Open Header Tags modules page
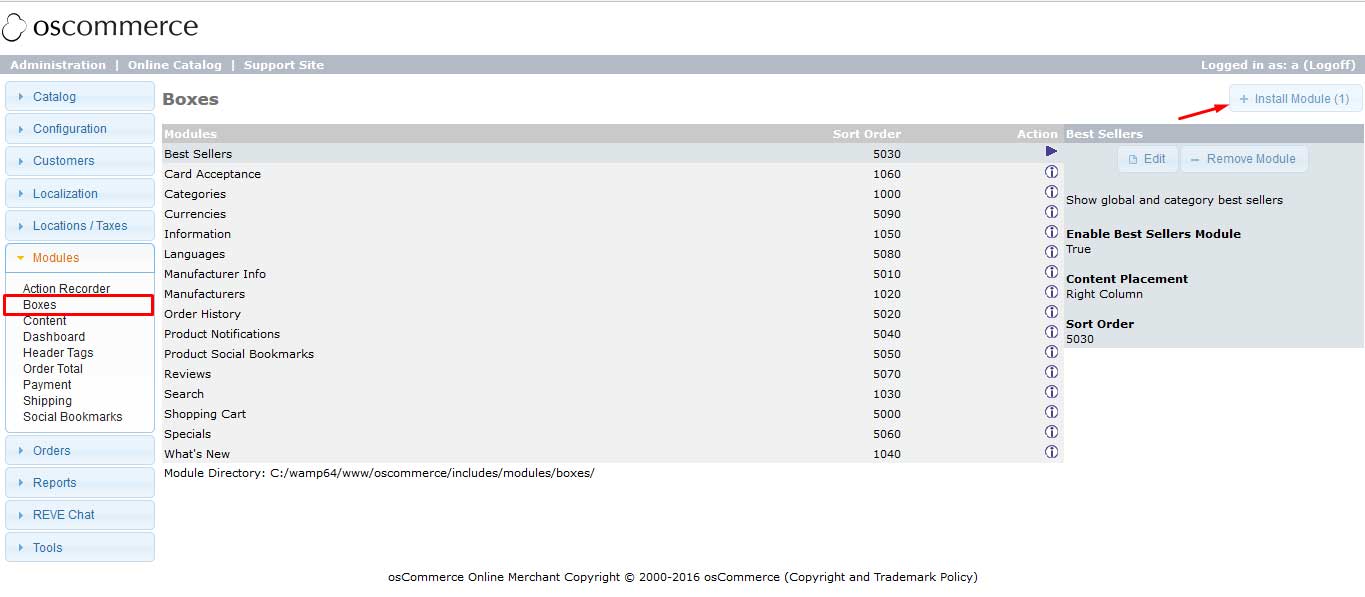This screenshot has width=1365, height=597. (58, 353)
